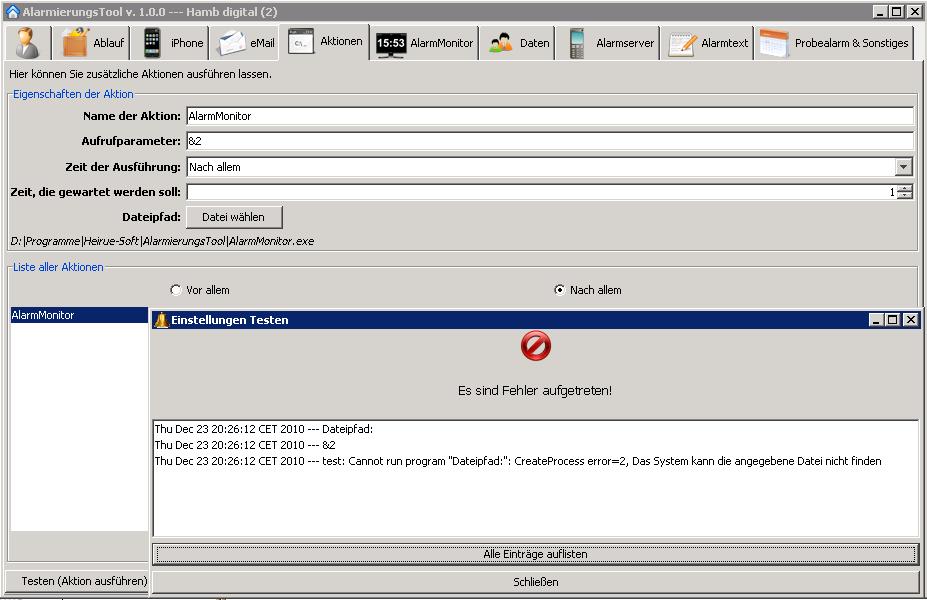
Task: Click the Ablauf tab package icon
Action: click(76, 43)
